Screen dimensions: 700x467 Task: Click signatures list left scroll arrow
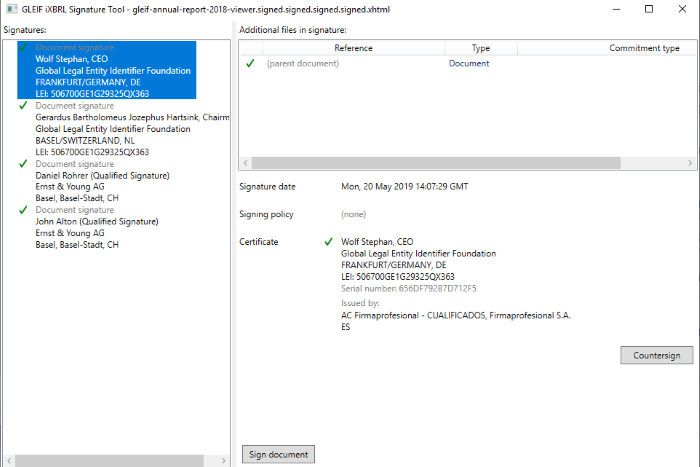tap(9, 460)
